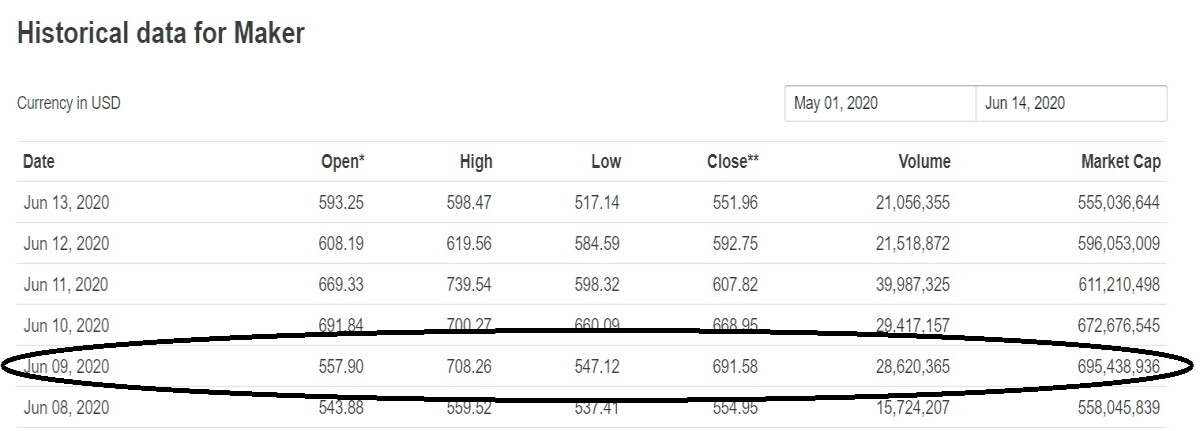Select the Jun 11, 2020 row date

click(66, 285)
